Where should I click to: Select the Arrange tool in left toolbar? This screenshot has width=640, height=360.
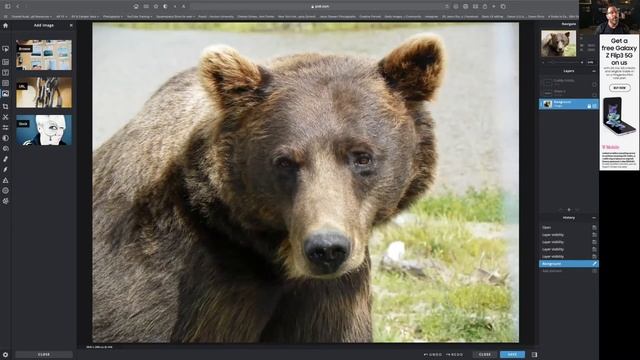pyautogui.click(x=5, y=49)
